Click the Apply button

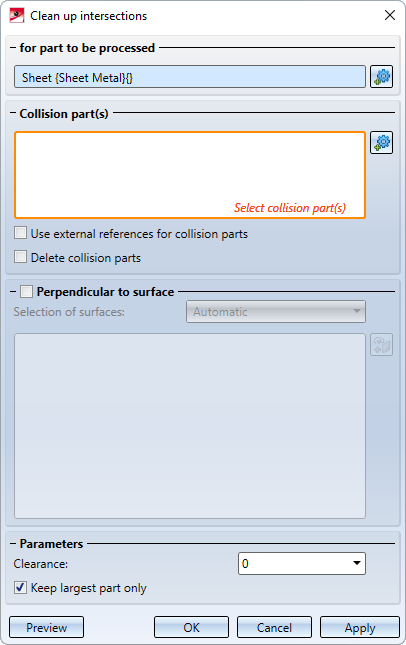[360, 627]
